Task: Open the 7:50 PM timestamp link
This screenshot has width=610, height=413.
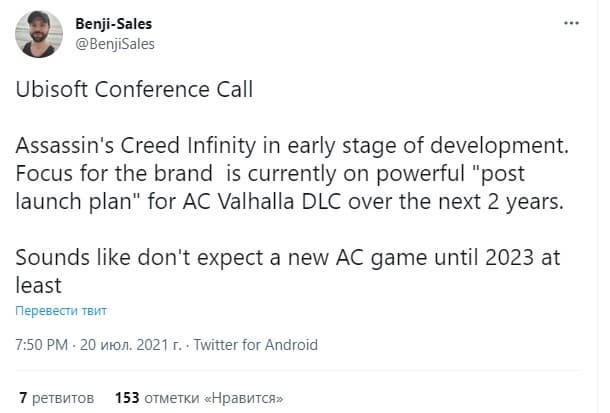Action: click(42, 345)
